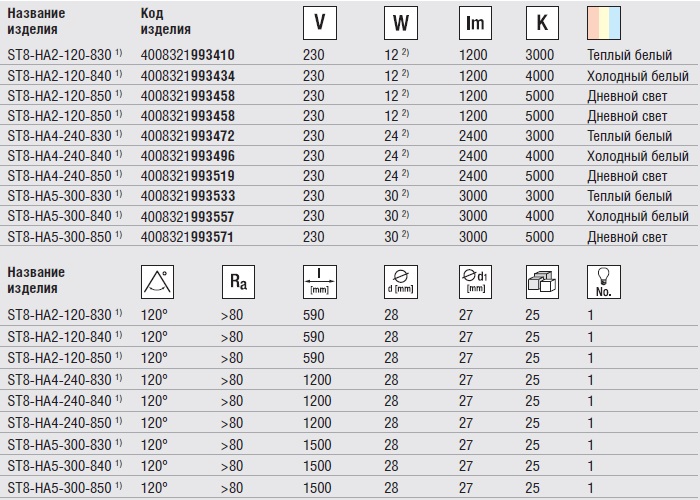Image resolution: width=700 pixels, height=500 pixels.
Task: Click the wattage W icon header
Action: coord(400,24)
